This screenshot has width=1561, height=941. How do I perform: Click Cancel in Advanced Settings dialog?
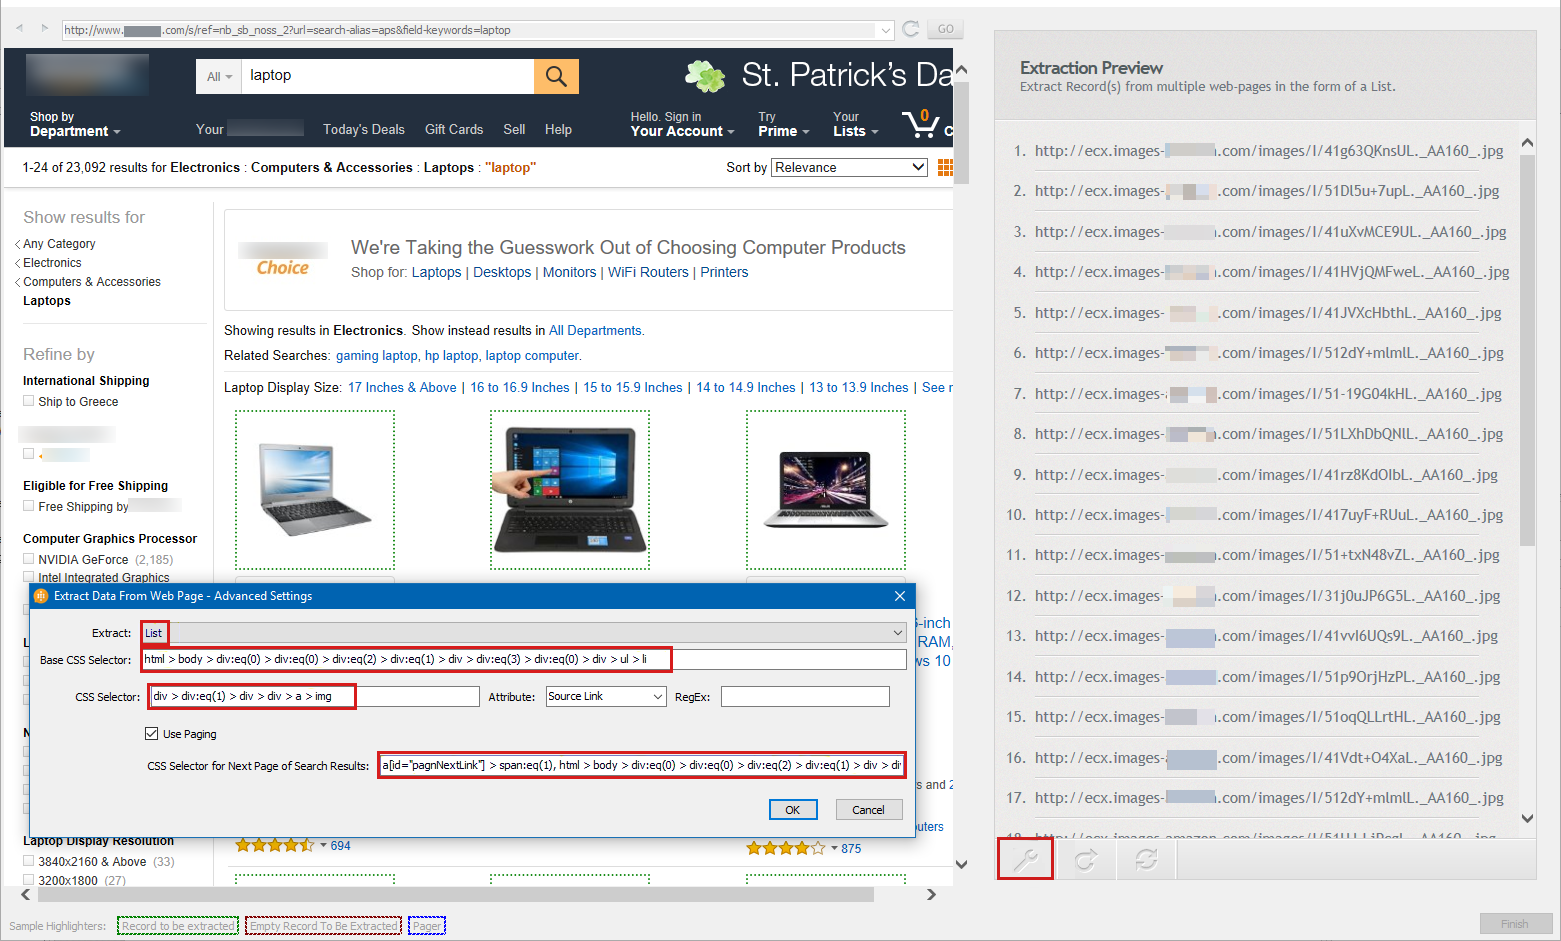pyautogui.click(x=868, y=810)
